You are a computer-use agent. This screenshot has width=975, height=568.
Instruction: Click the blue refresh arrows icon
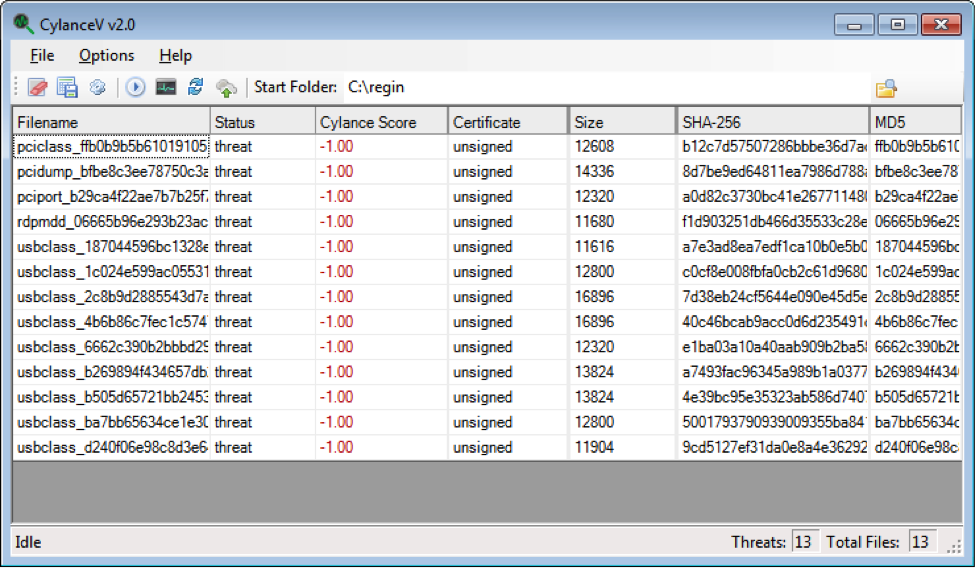pyautogui.click(x=196, y=87)
